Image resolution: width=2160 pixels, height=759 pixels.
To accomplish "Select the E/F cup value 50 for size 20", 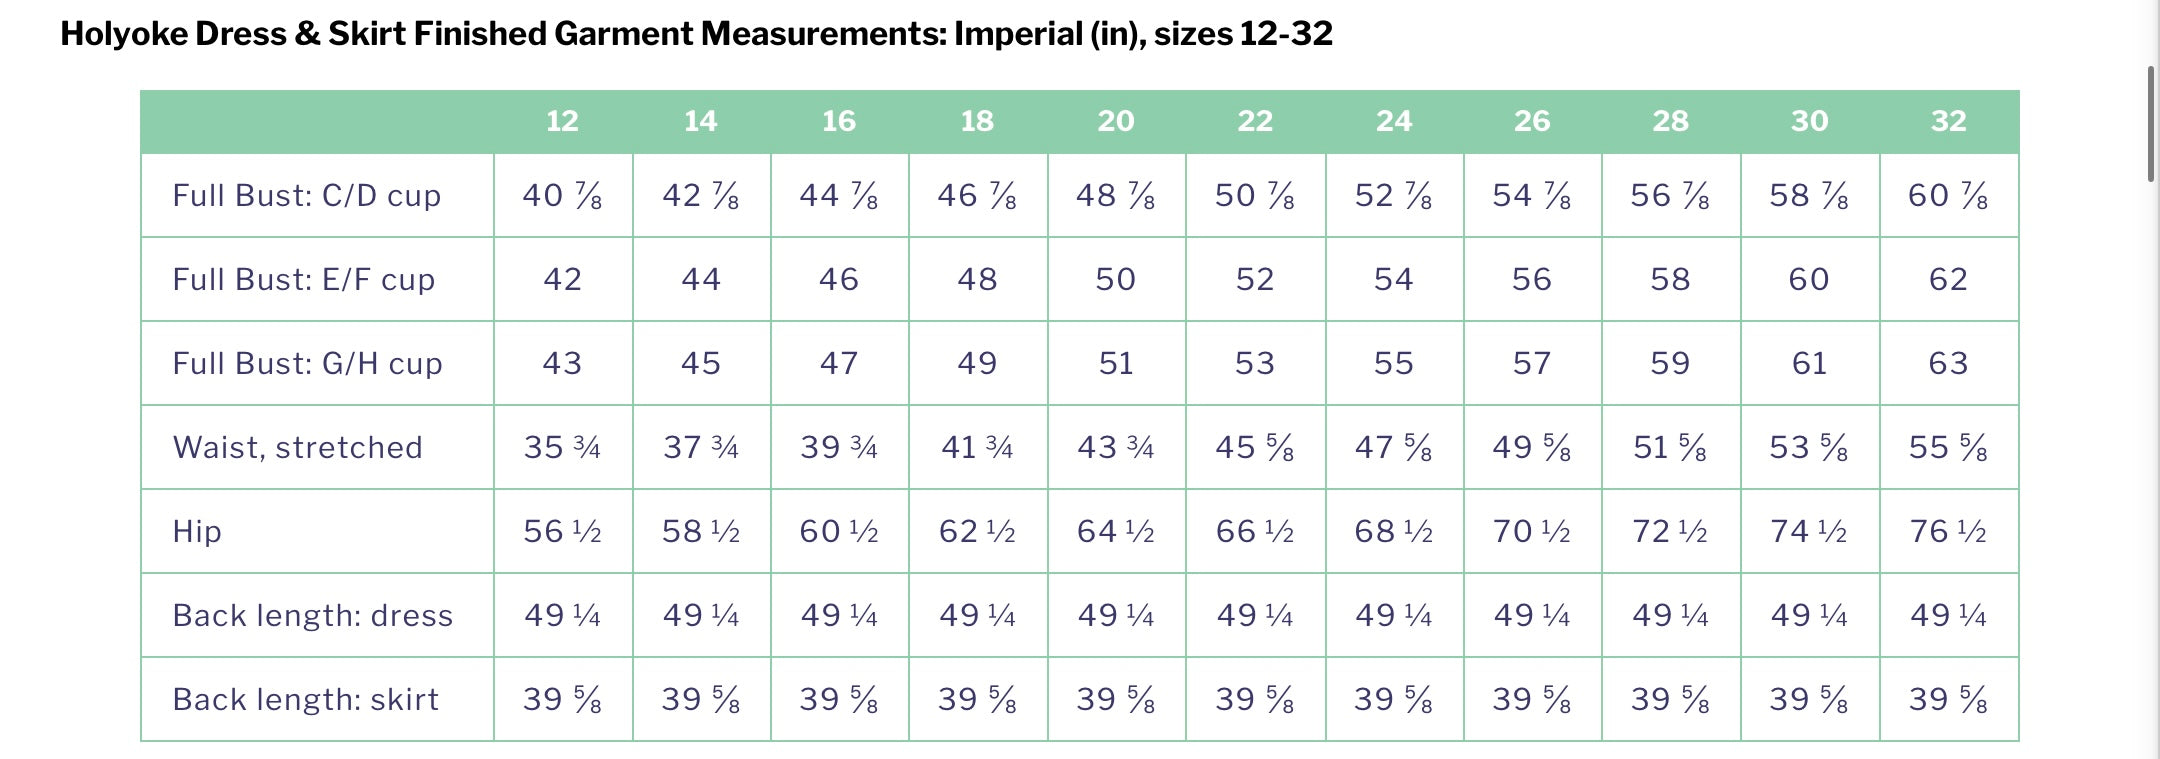I will 1115,280.
